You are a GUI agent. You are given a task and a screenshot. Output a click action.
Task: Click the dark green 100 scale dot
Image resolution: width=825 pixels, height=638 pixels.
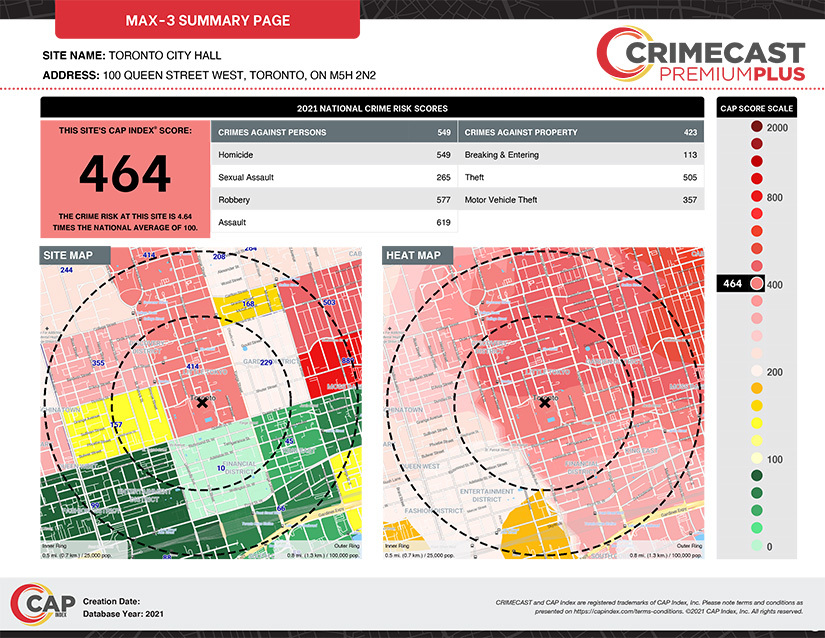tap(757, 475)
